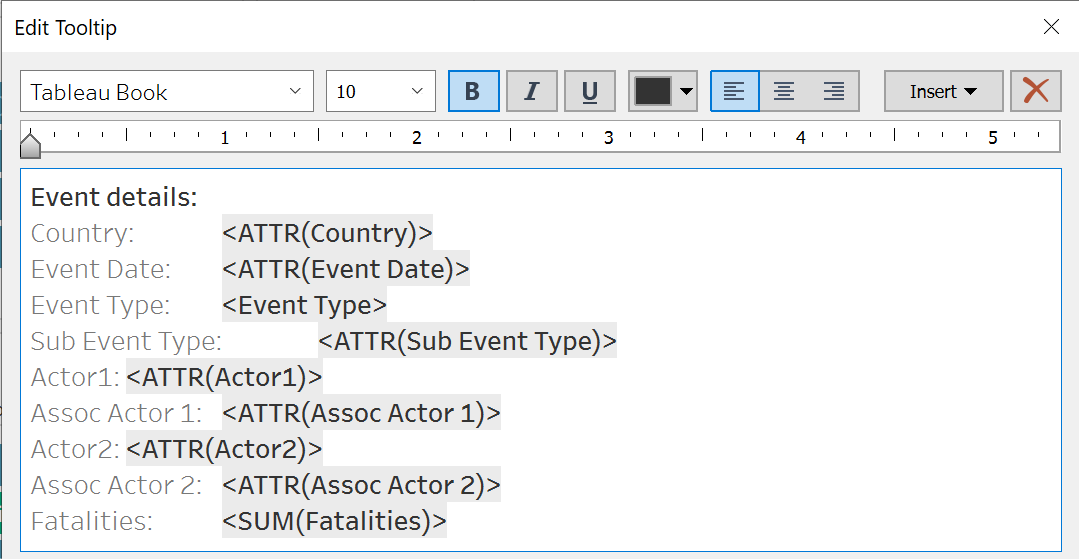
Task: Click the ruler indent marker
Action: pyautogui.click(x=31, y=146)
